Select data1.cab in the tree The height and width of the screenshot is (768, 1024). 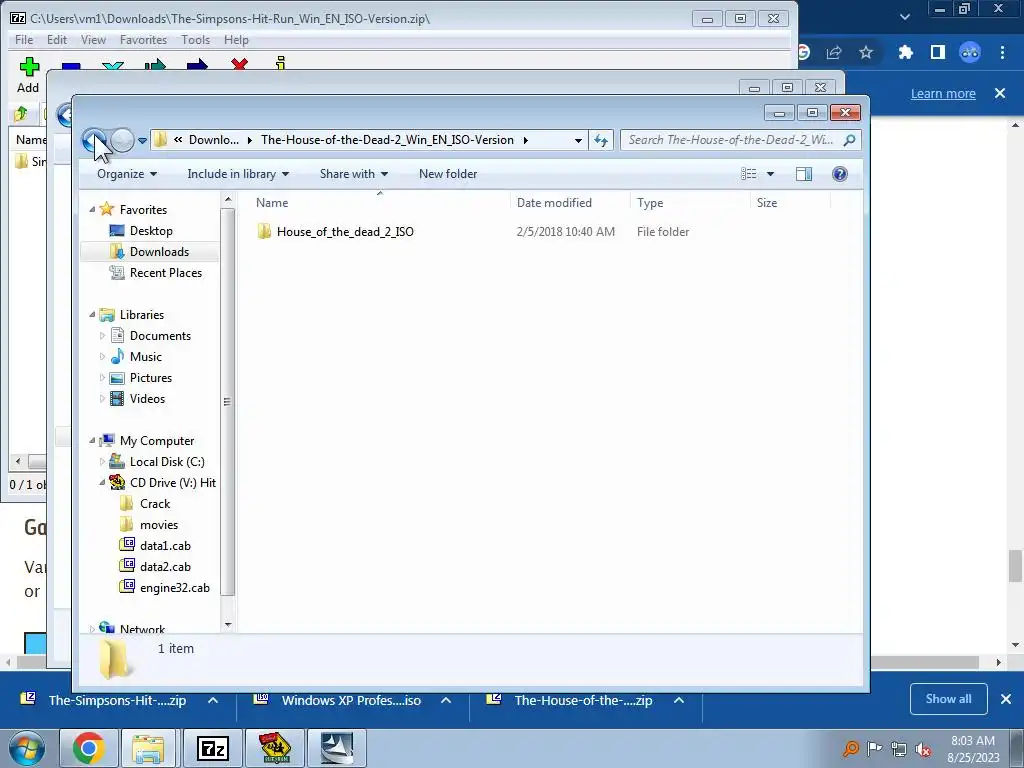[165, 545]
